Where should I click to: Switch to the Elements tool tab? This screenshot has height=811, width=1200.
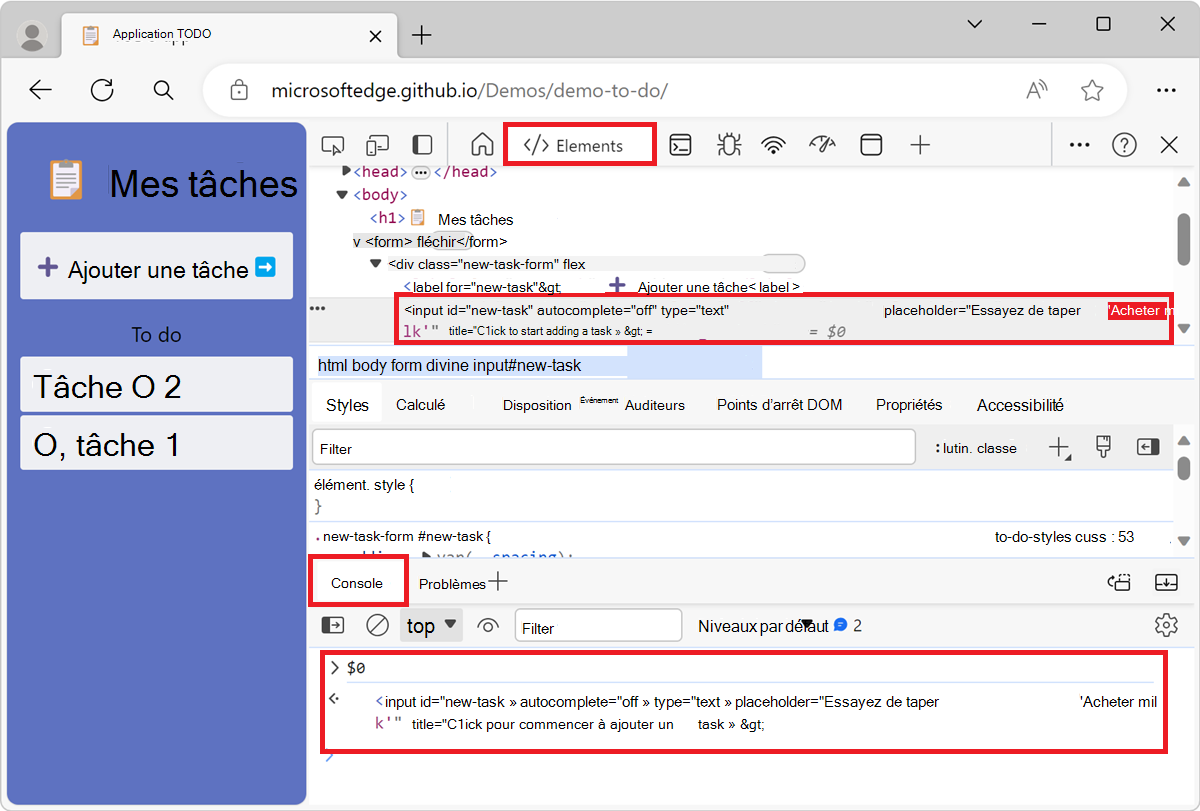pyautogui.click(x=580, y=145)
